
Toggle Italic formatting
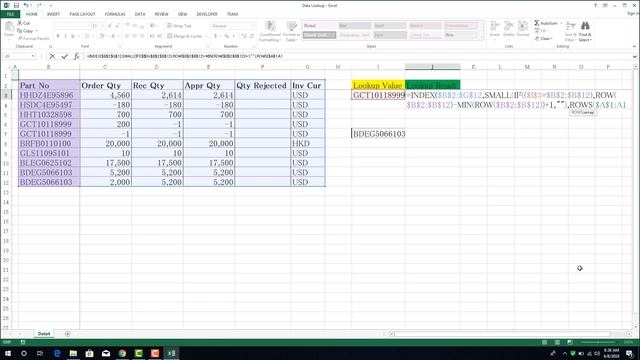coord(65,36)
